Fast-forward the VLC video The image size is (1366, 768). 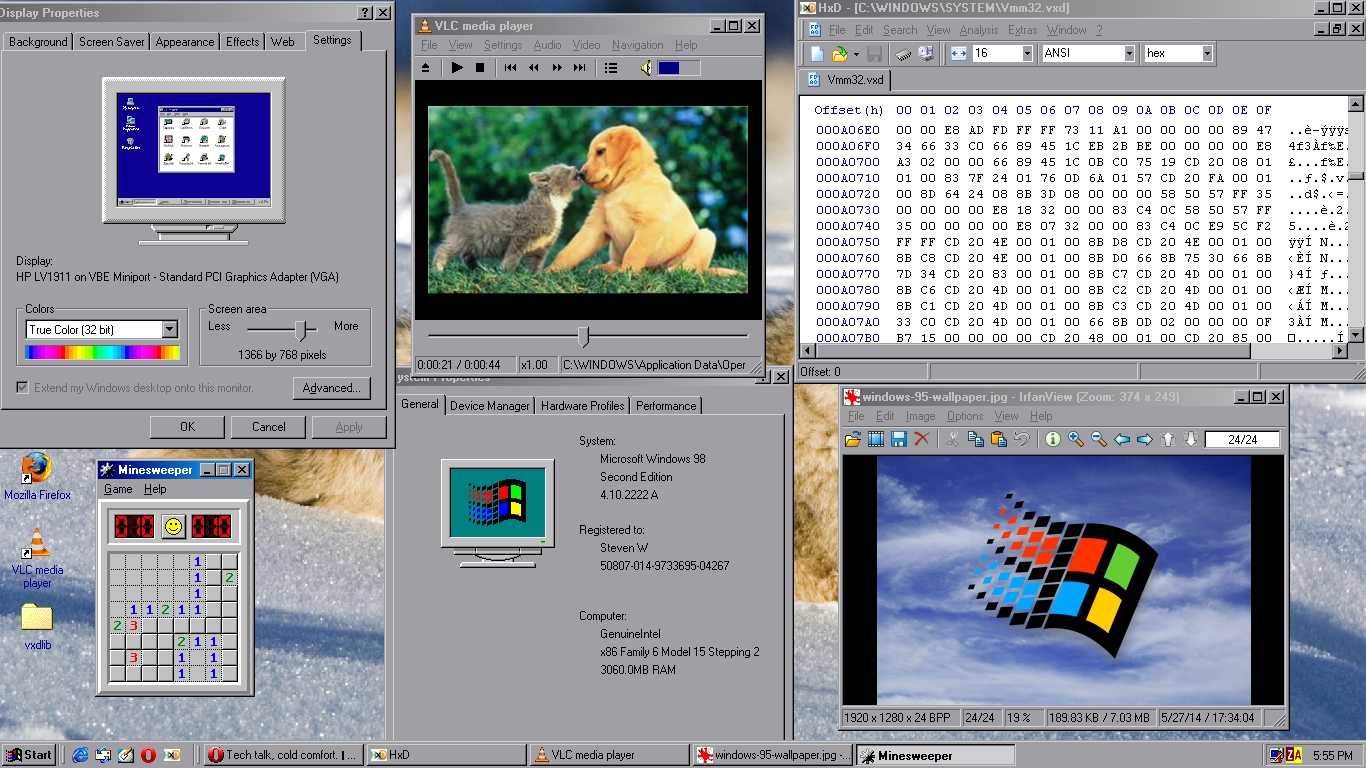pyautogui.click(x=557, y=68)
